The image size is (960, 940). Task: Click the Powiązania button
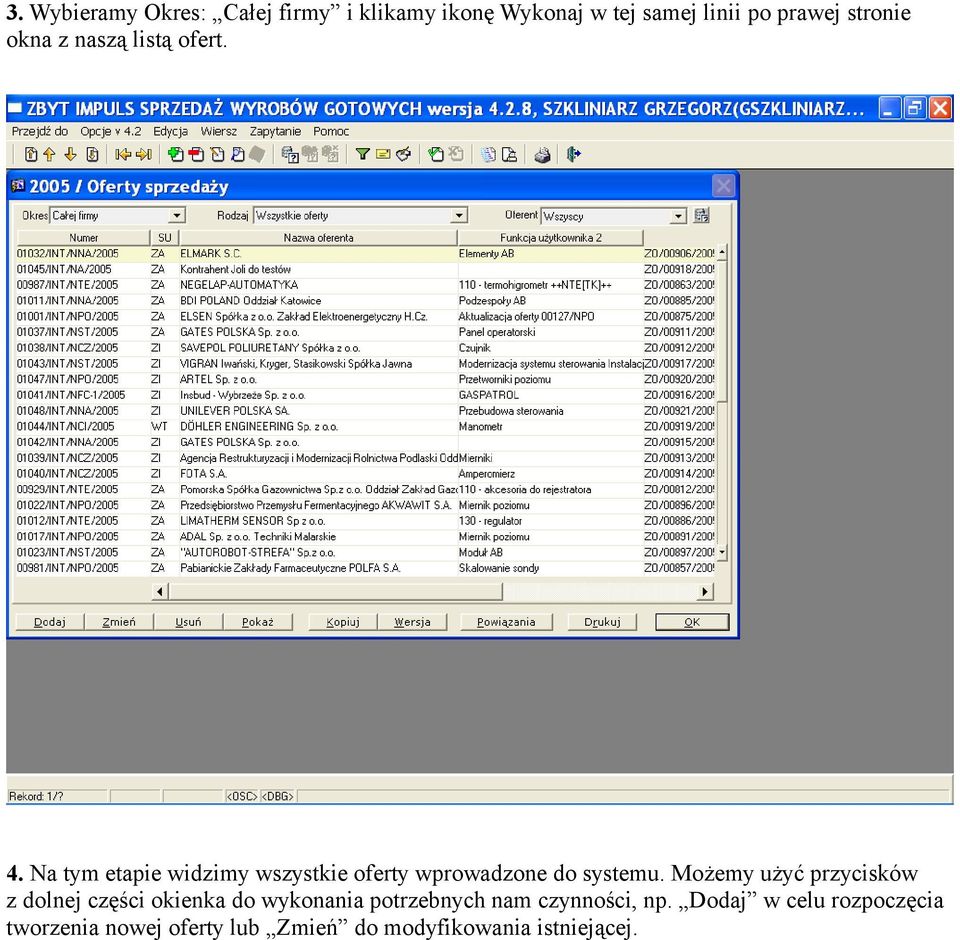[x=506, y=622]
